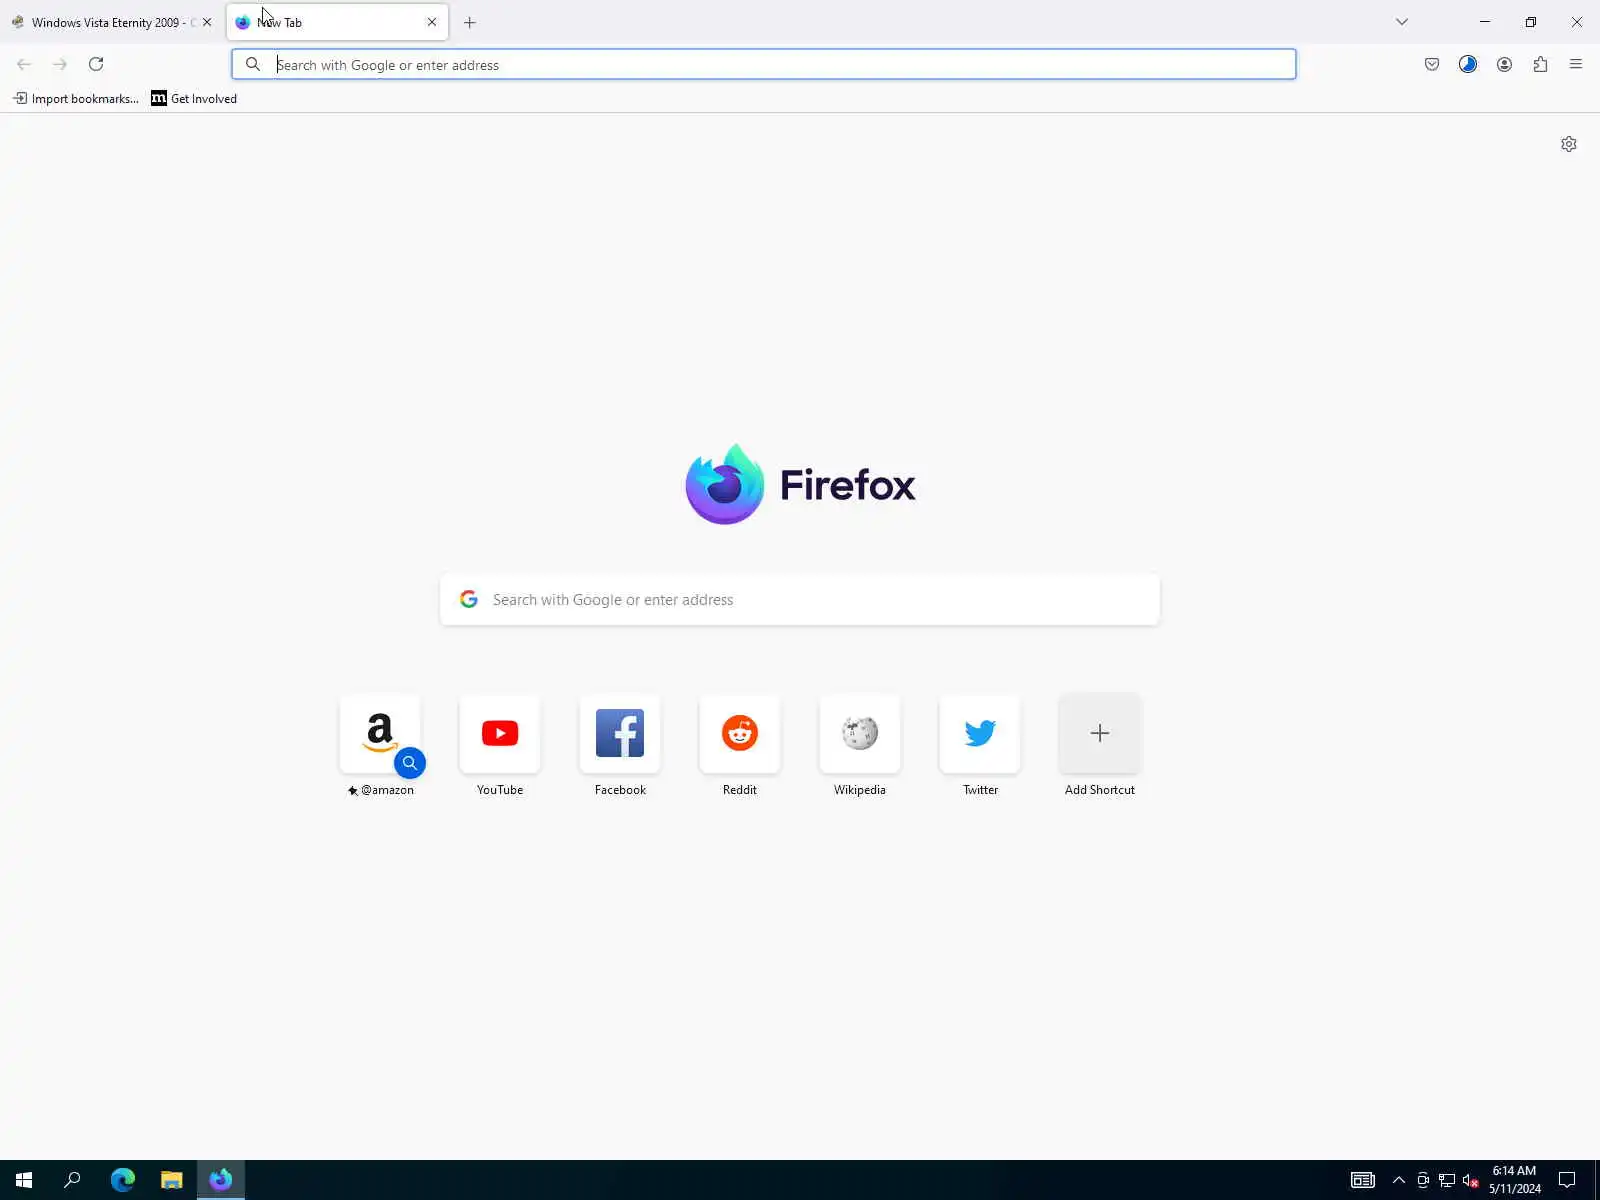Click the Meet Now tray icon

[1423, 1180]
